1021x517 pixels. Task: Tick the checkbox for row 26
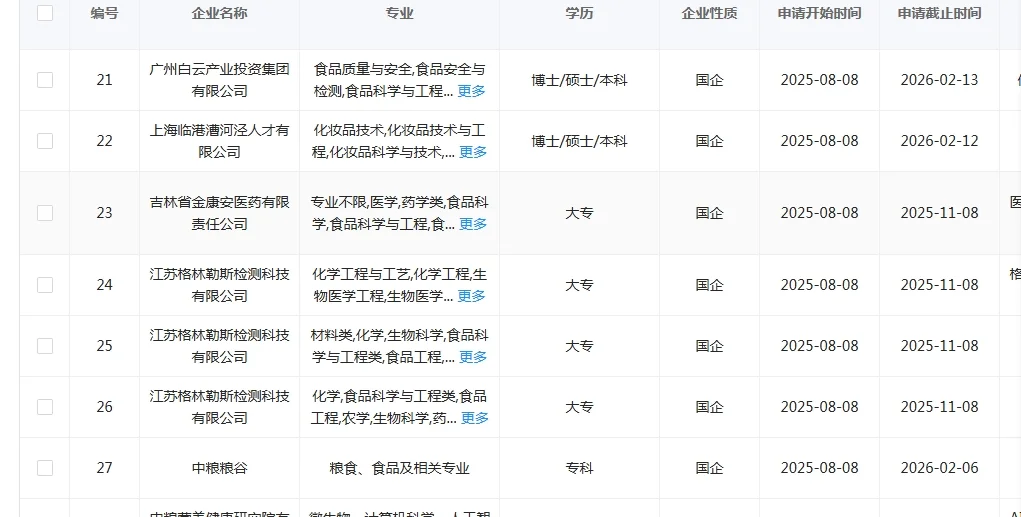45,407
